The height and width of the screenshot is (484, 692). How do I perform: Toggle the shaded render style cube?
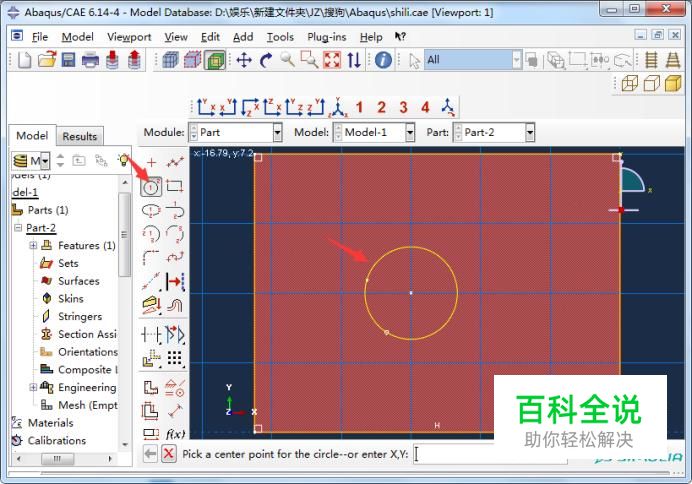click(673, 83)
